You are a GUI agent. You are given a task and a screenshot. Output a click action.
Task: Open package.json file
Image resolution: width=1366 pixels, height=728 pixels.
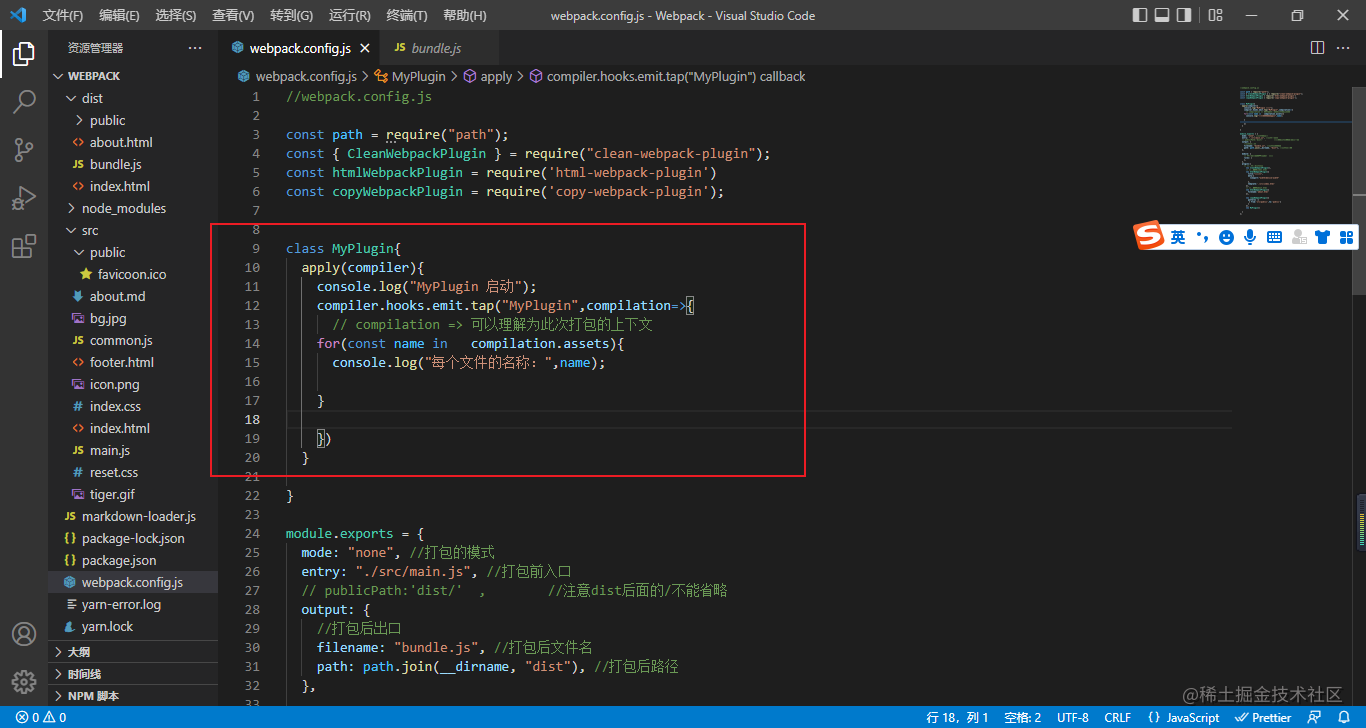133,560
